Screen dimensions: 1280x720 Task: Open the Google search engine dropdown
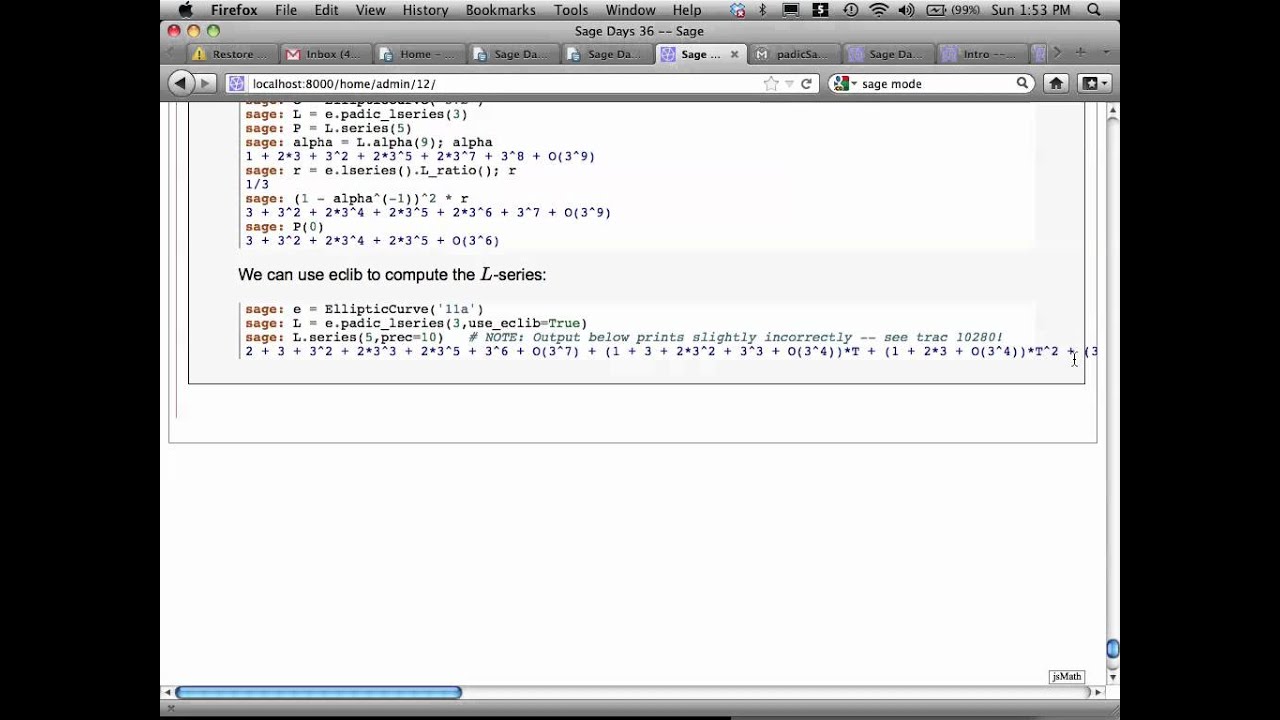pyautogui.click(x=844, y=84)
